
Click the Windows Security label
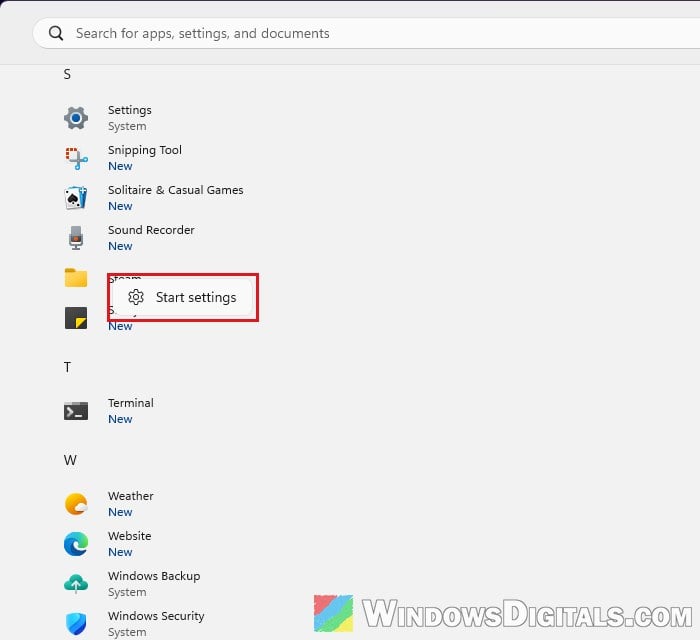click(156, 616)
